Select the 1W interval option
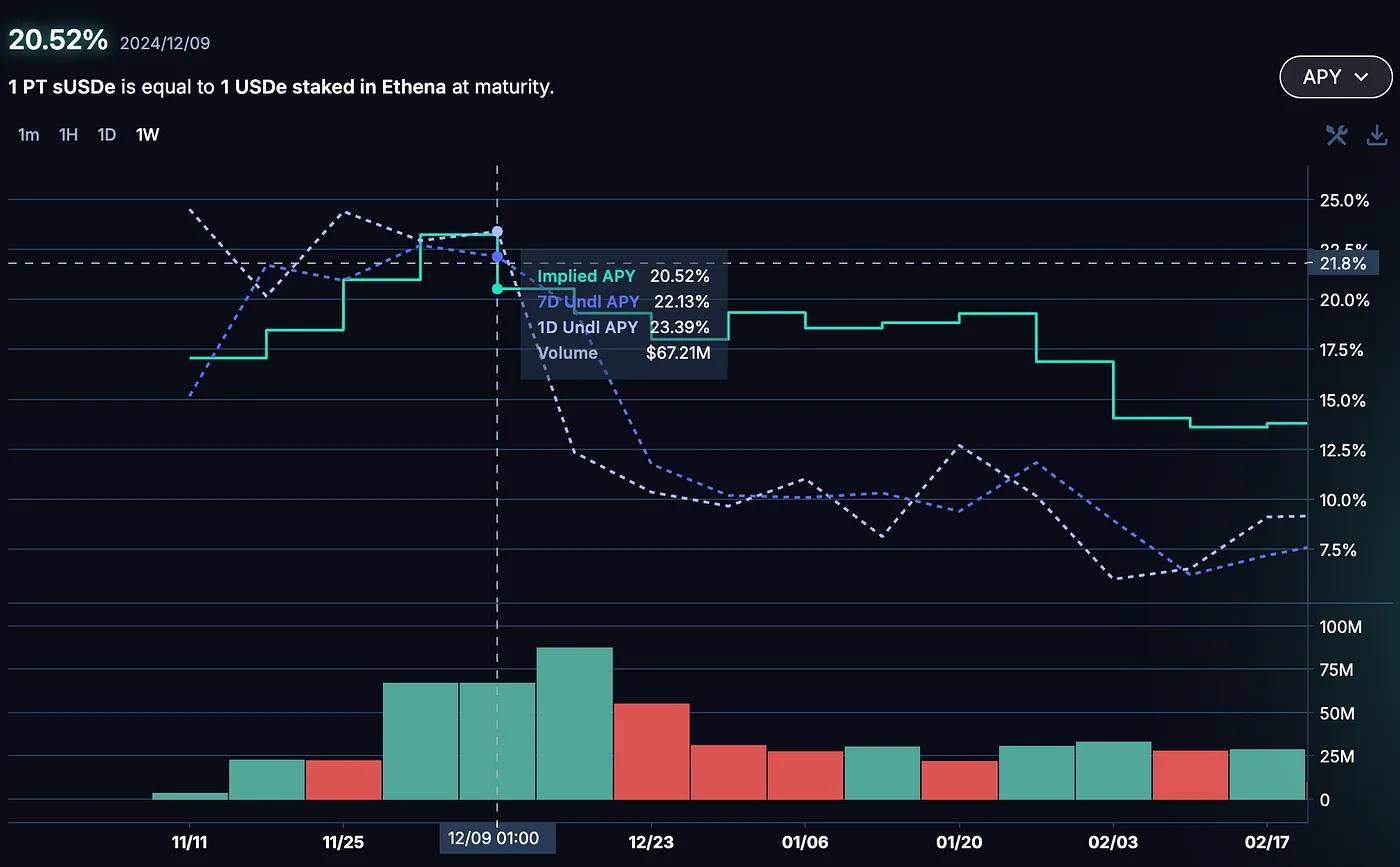This screenshot has width=1400, height=867. click(x=147, y=135)
